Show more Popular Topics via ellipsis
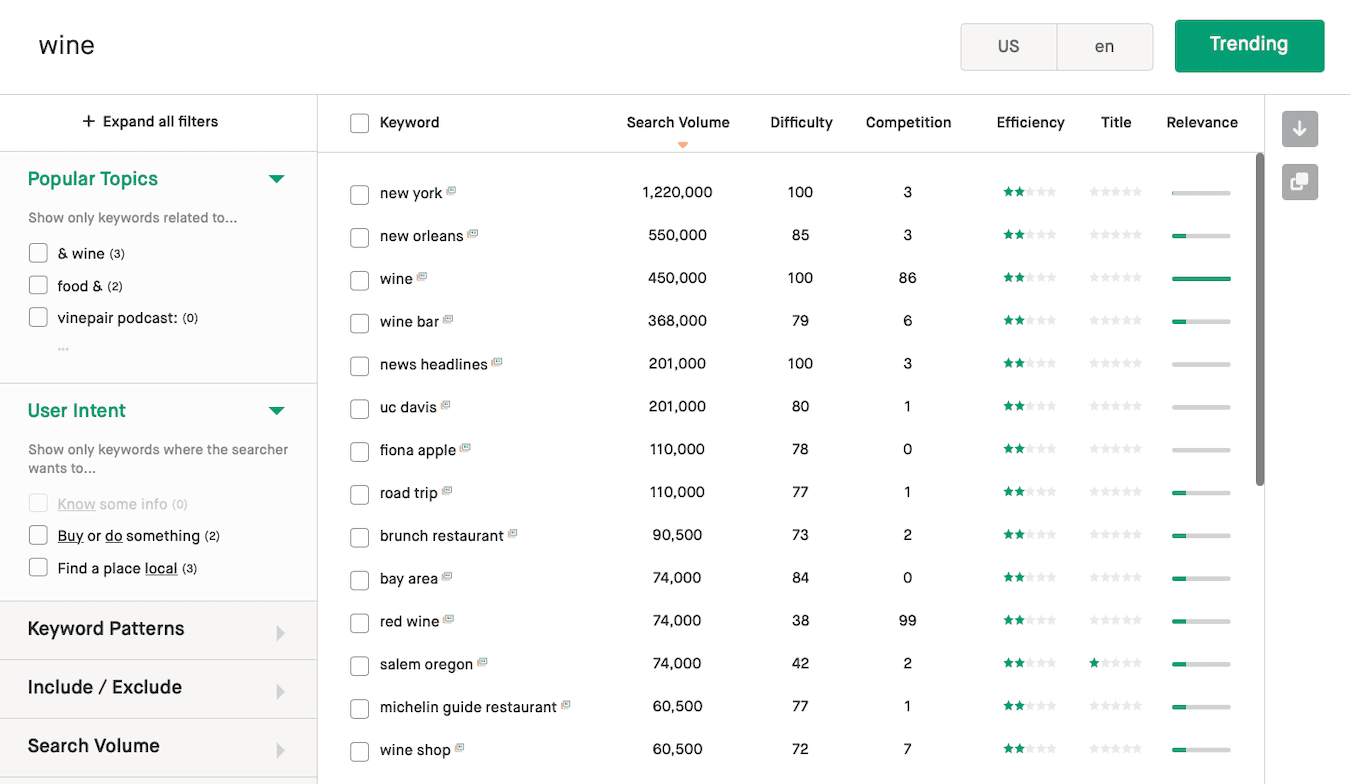The image size is (1350, 784). pos(63,349)
